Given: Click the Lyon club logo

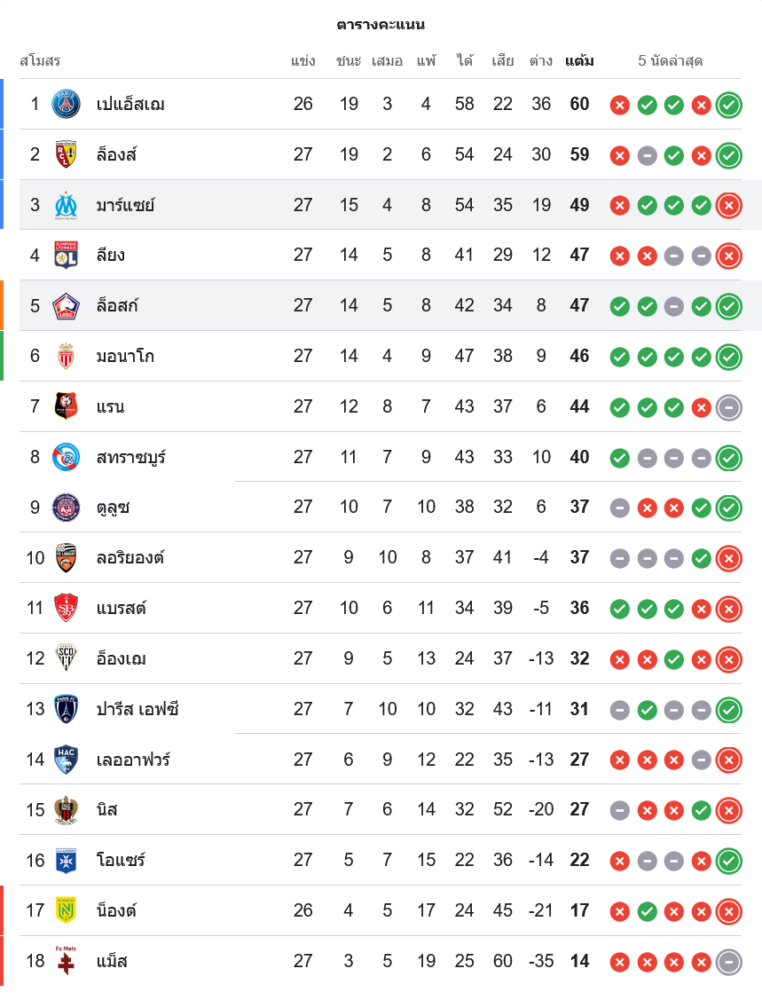Looking at the screenshot, I should point(66,255).
